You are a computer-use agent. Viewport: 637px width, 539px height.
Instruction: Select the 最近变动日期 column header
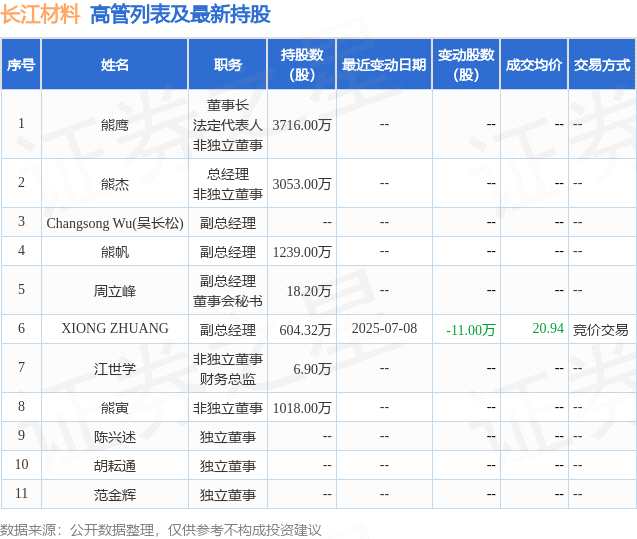(x=384, y=65)
